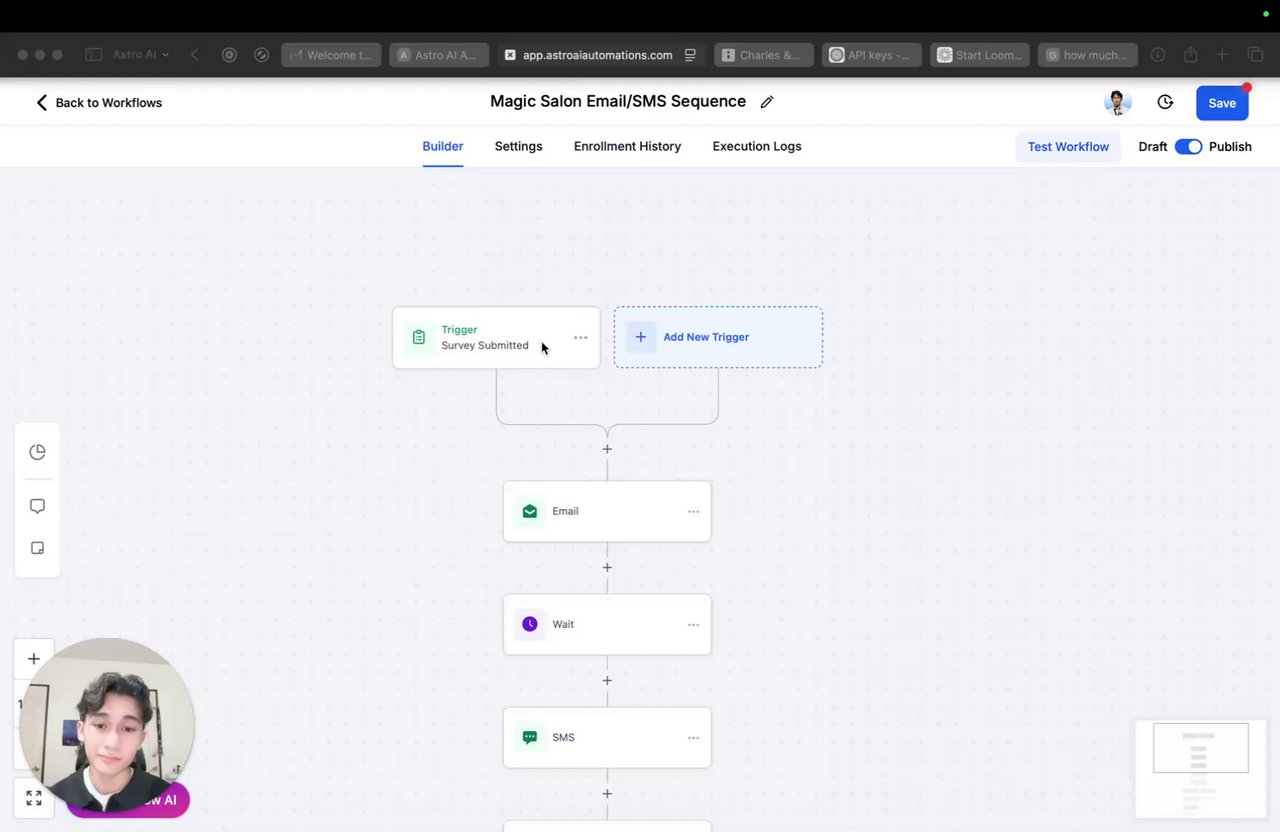Image resolution: width=1280 pixels, height=832 pixels.
Task: Click the sticky note icon
Action: click(x=37, y=548)
